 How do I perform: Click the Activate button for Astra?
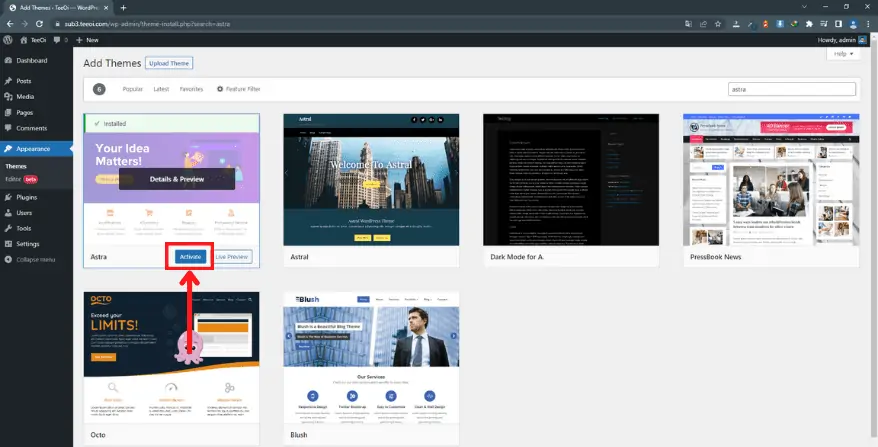click(190, 257)
